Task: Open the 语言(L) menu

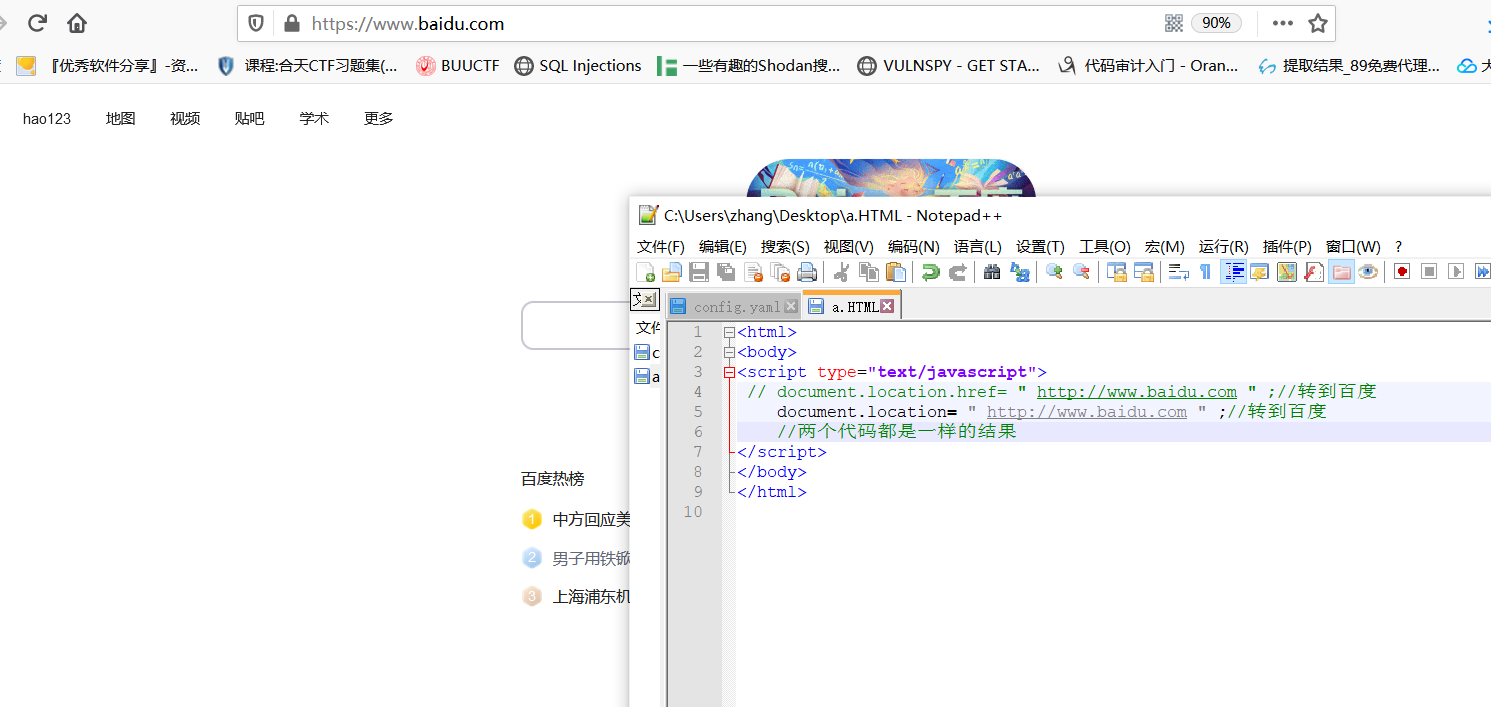Action: coord(978,247)
